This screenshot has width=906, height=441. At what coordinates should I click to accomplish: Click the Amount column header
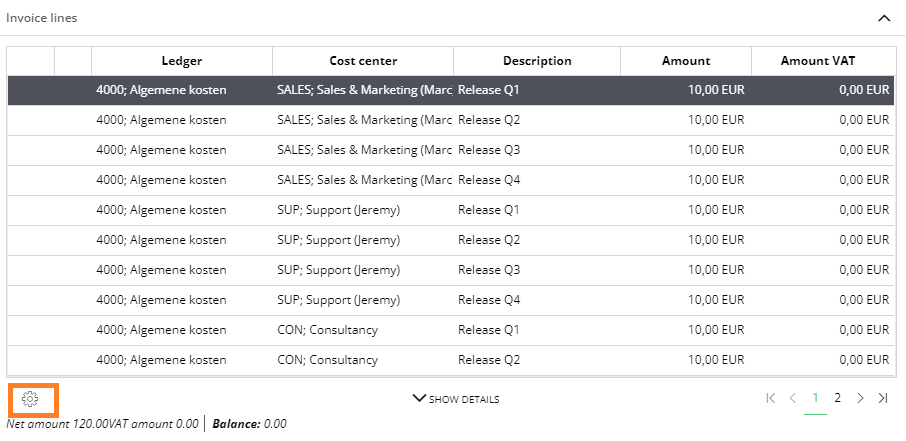click(685, 61)
